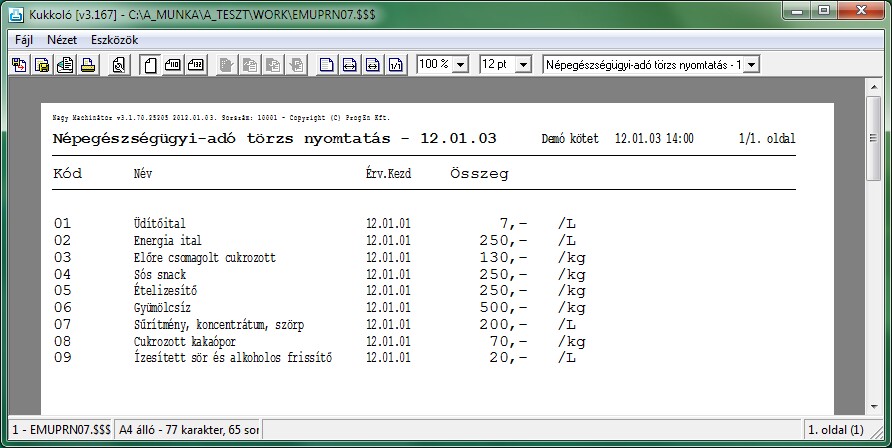This screenshot has height=448, width=892.
Task: Click the vertical scrollbar up arrow
Action: (873, 86)
